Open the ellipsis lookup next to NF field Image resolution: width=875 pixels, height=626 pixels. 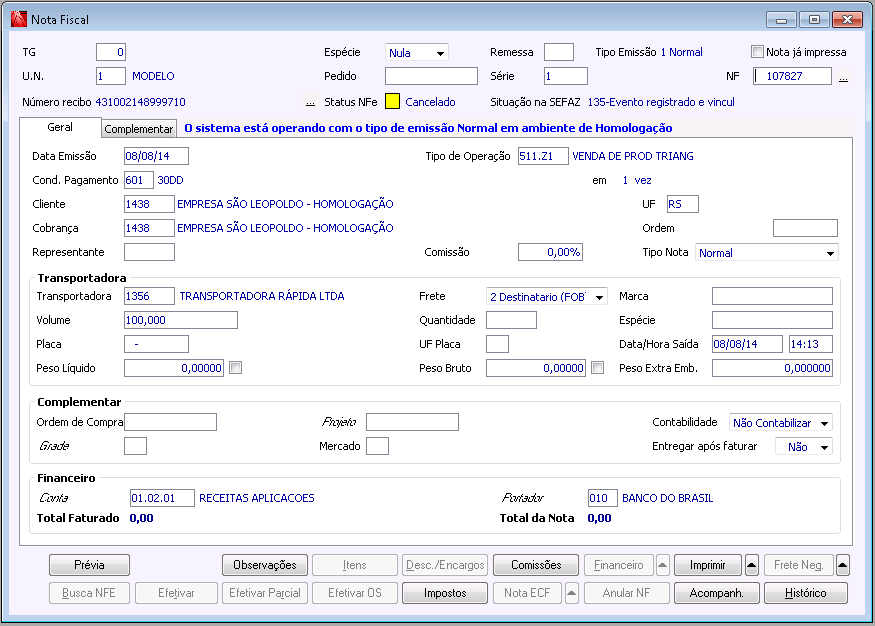(x=843, y=78)
